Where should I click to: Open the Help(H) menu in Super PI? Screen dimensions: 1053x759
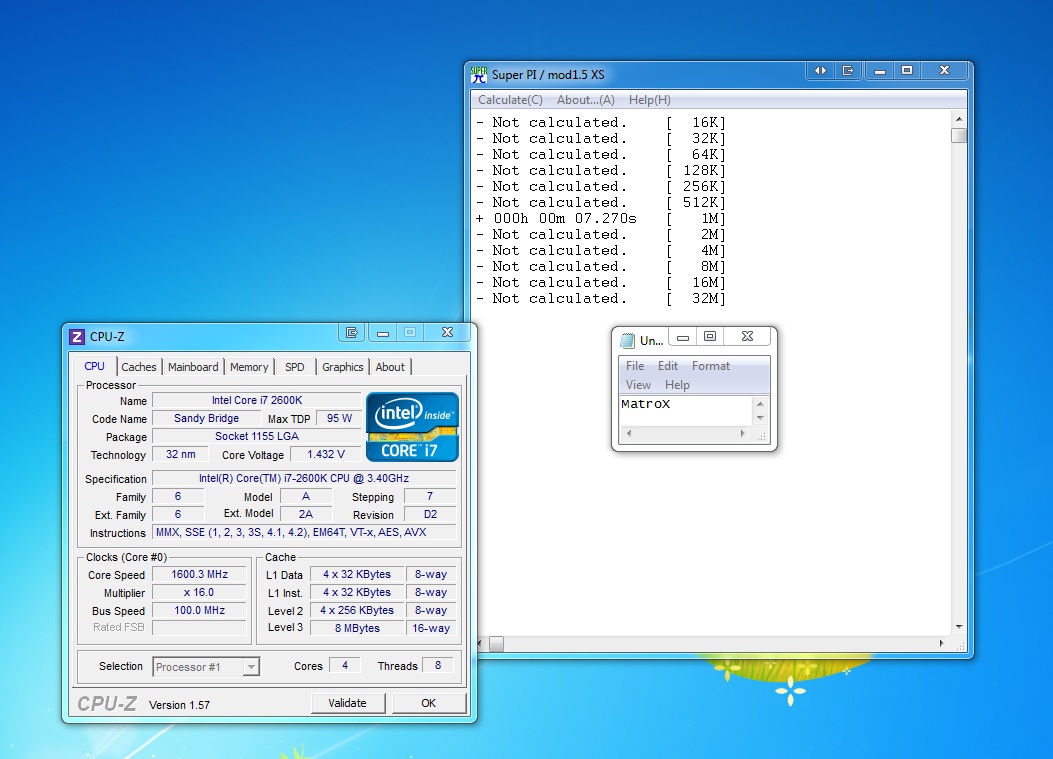pyautogui.click(x=649, y=99)
